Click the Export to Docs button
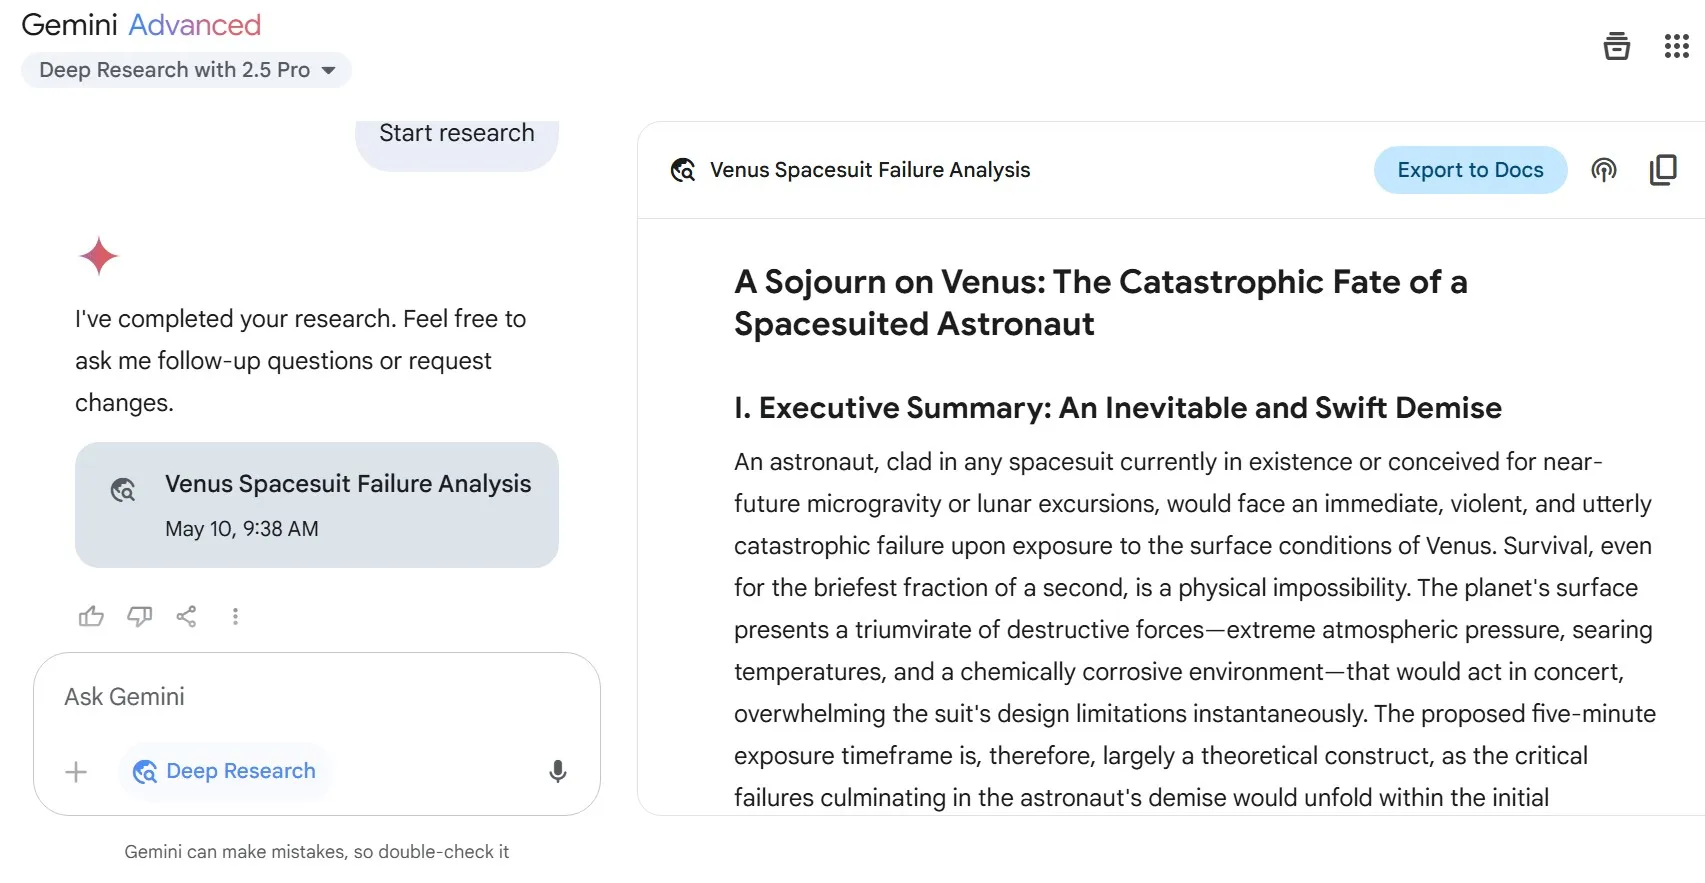Image resolution: width=1705 pixels, height=883 pixels. click(x=1469, y=170)
